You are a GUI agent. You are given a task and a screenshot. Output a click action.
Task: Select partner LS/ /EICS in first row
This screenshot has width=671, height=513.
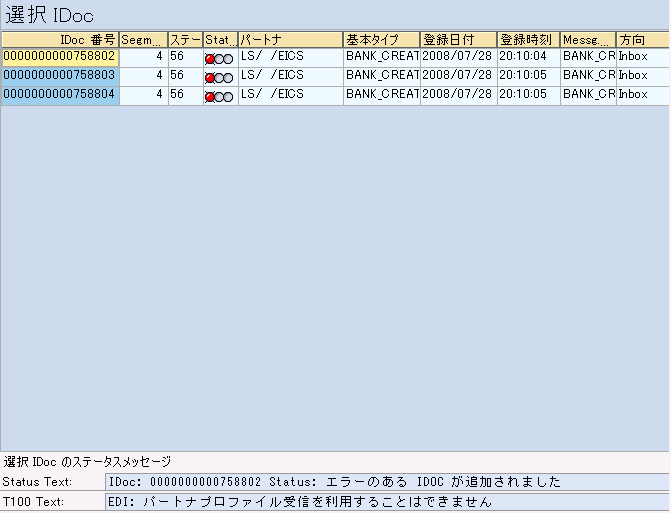pos(272,57)
